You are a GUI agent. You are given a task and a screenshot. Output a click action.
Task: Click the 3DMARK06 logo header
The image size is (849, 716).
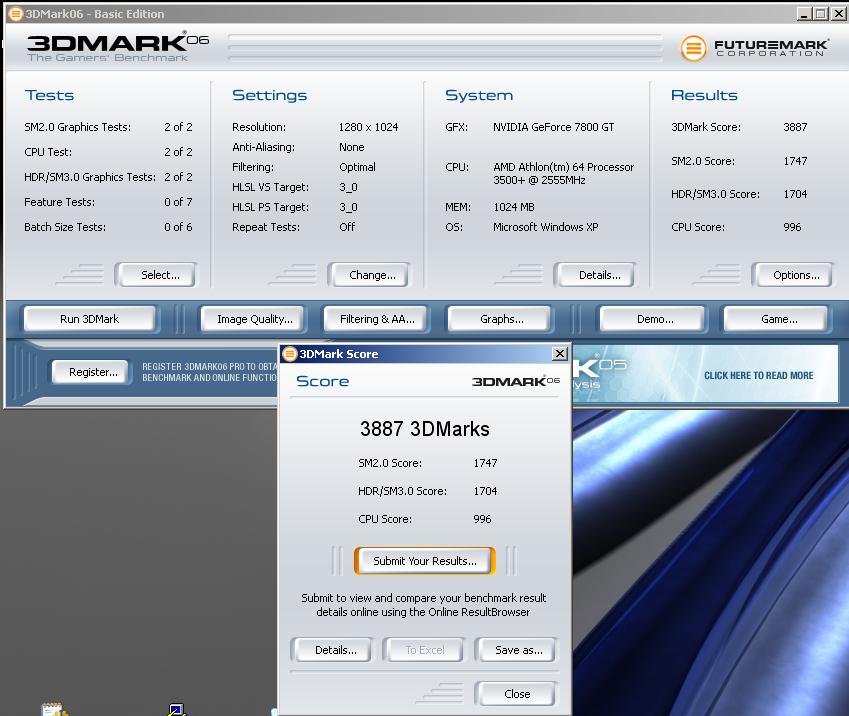pyautogui.click(x=117, y=48)
